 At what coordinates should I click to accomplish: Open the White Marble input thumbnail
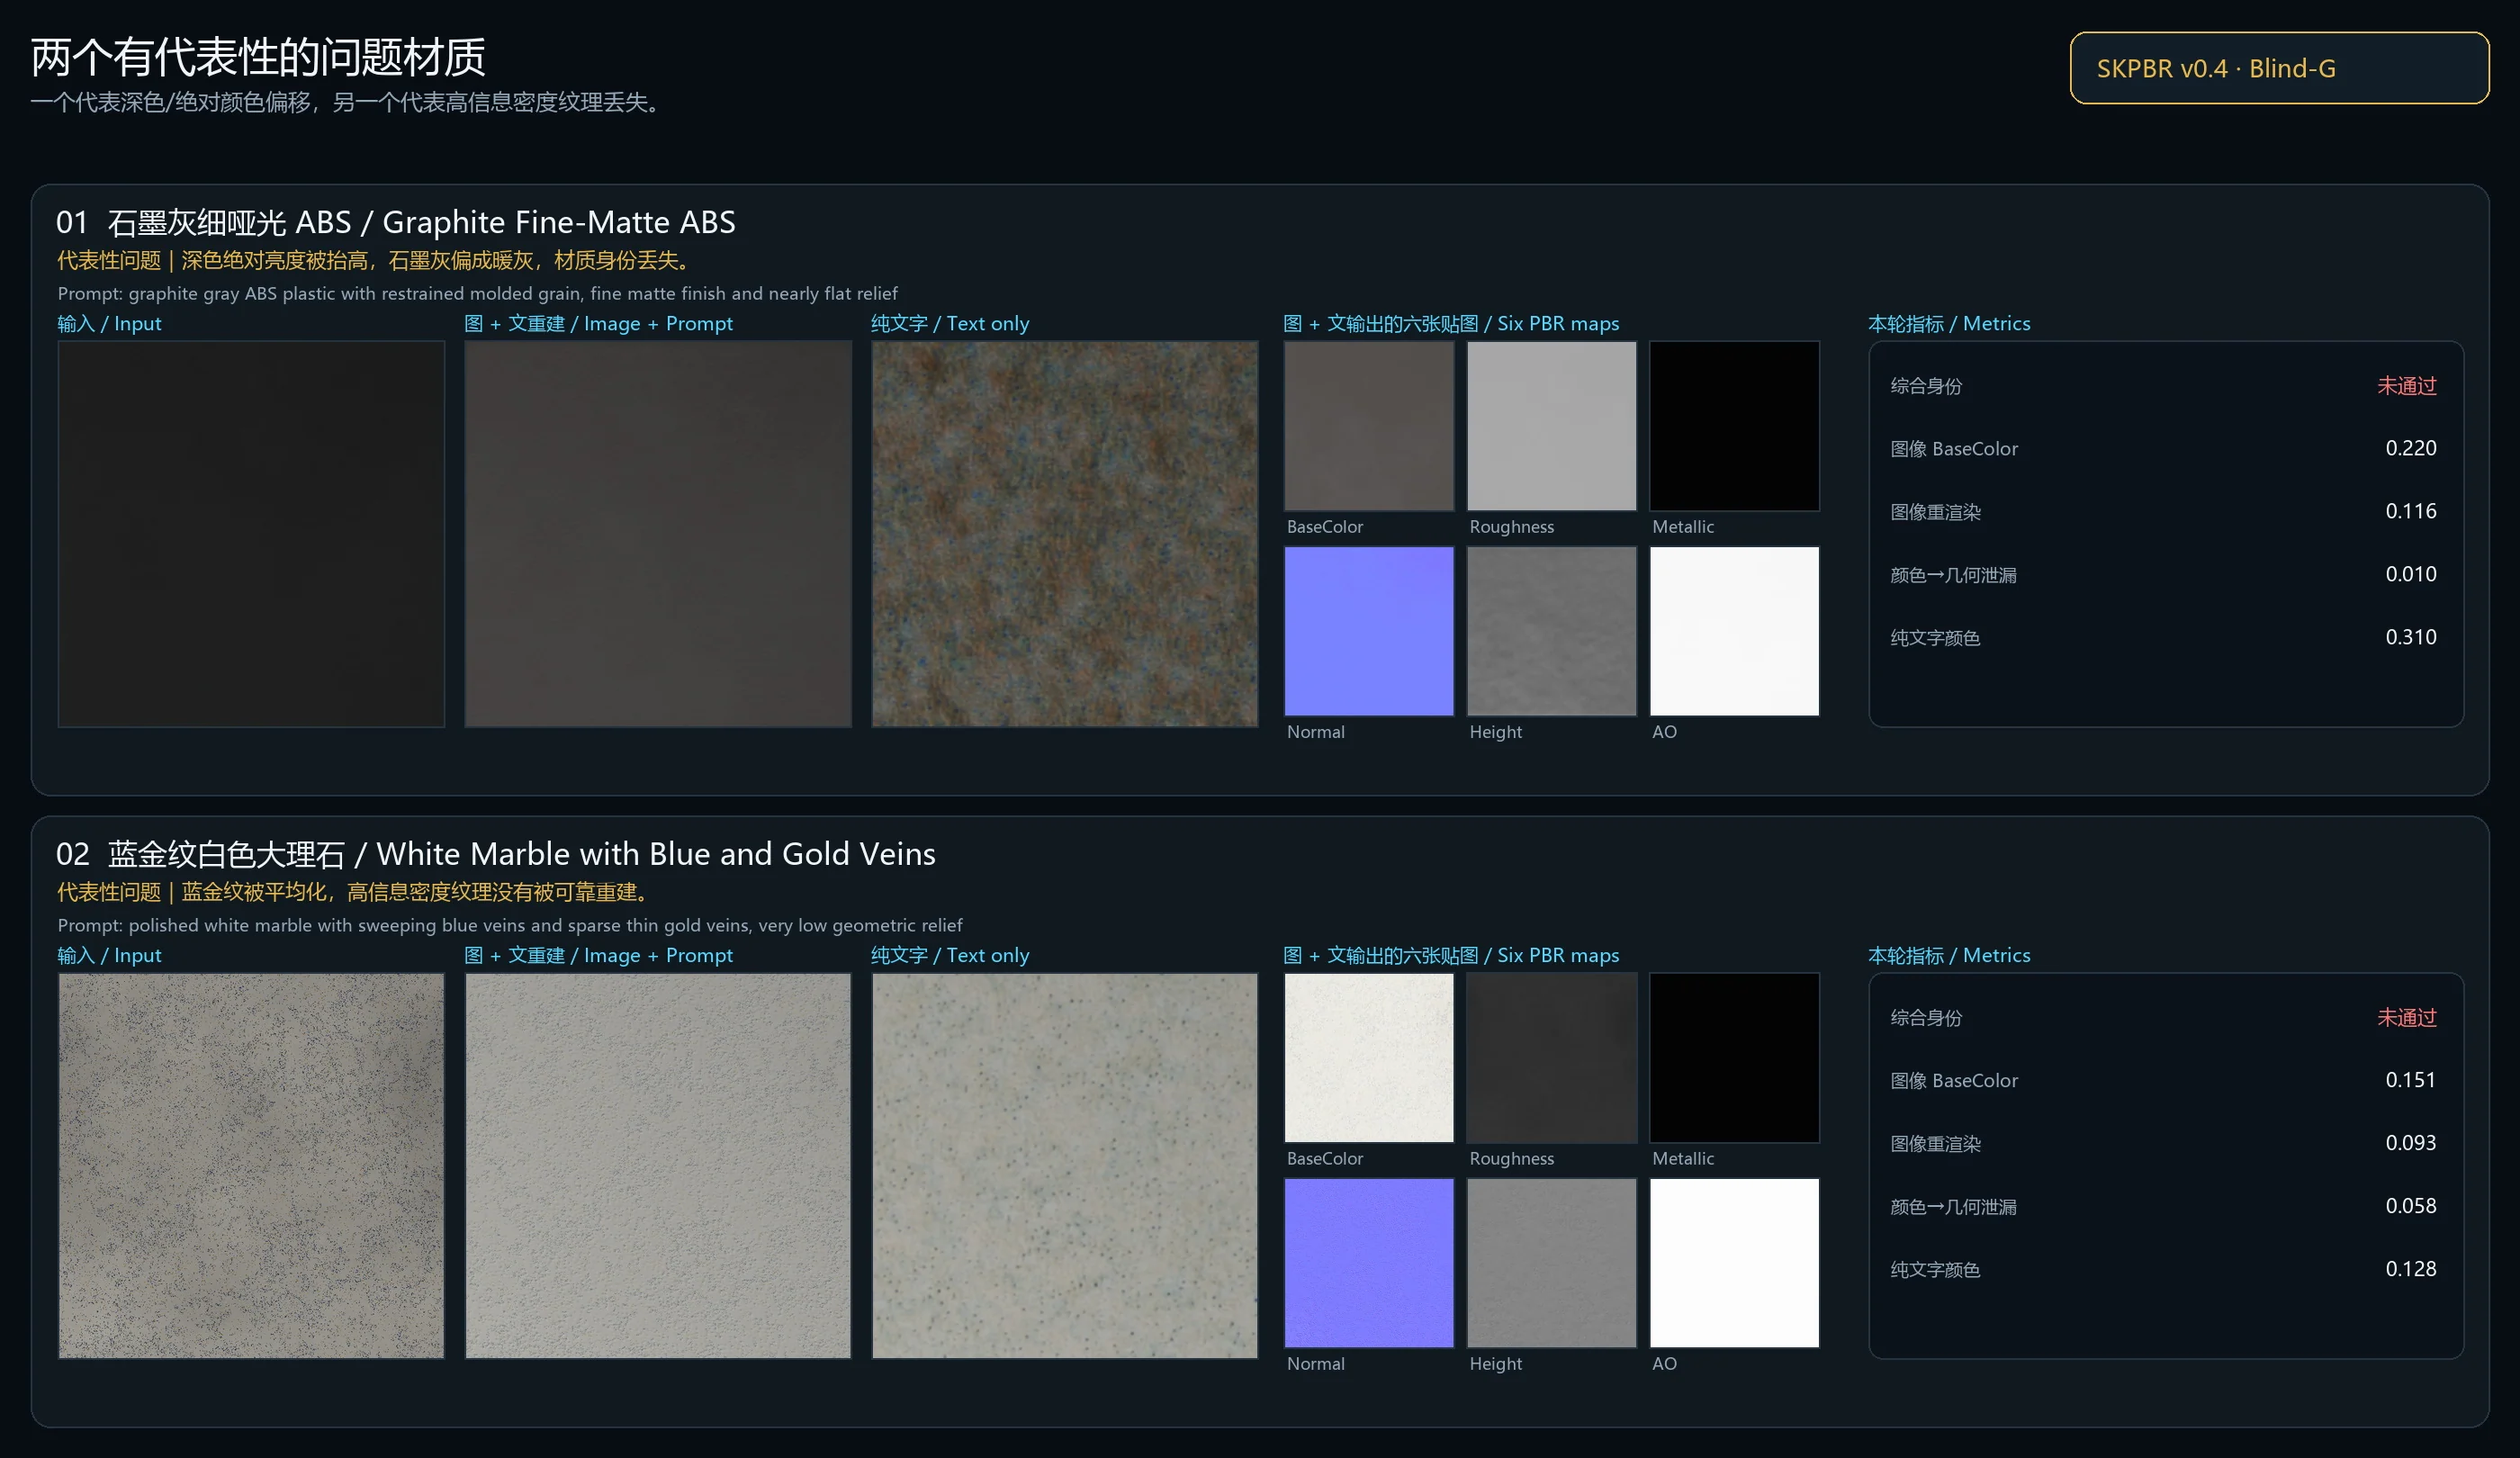pyautogui.click(x=251, y=1166)
